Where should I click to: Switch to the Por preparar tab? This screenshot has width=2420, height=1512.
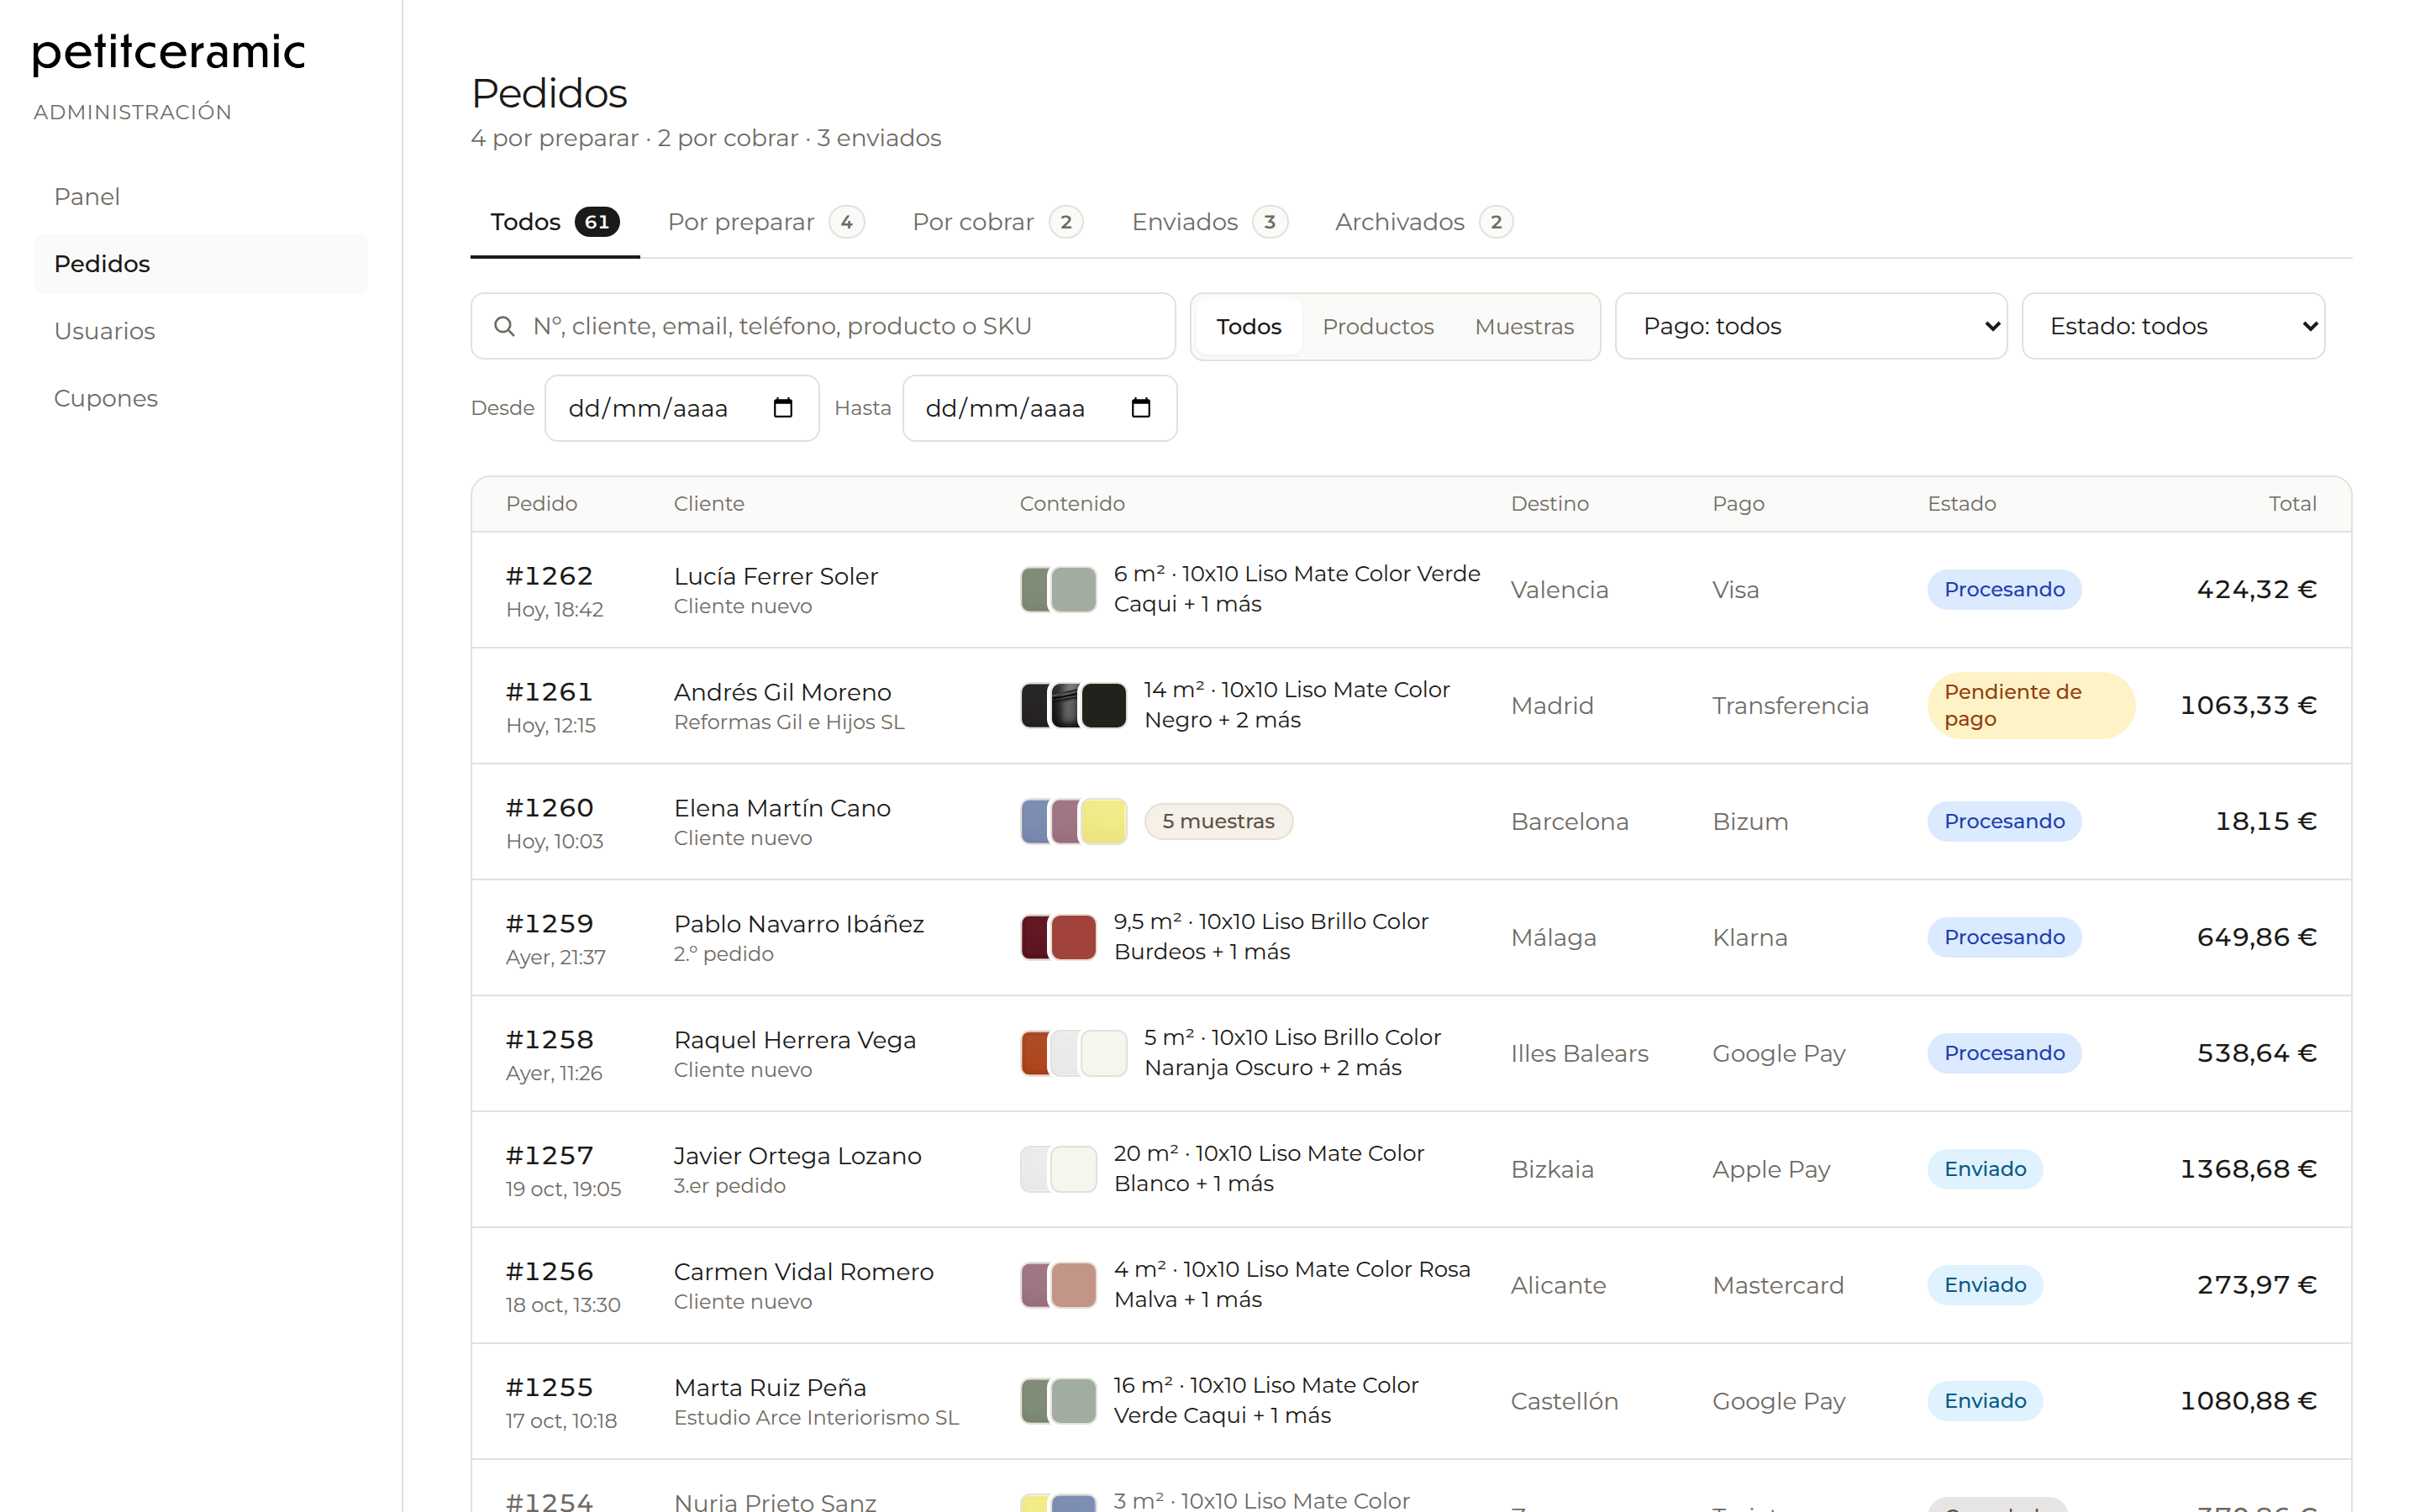(766, 222)
